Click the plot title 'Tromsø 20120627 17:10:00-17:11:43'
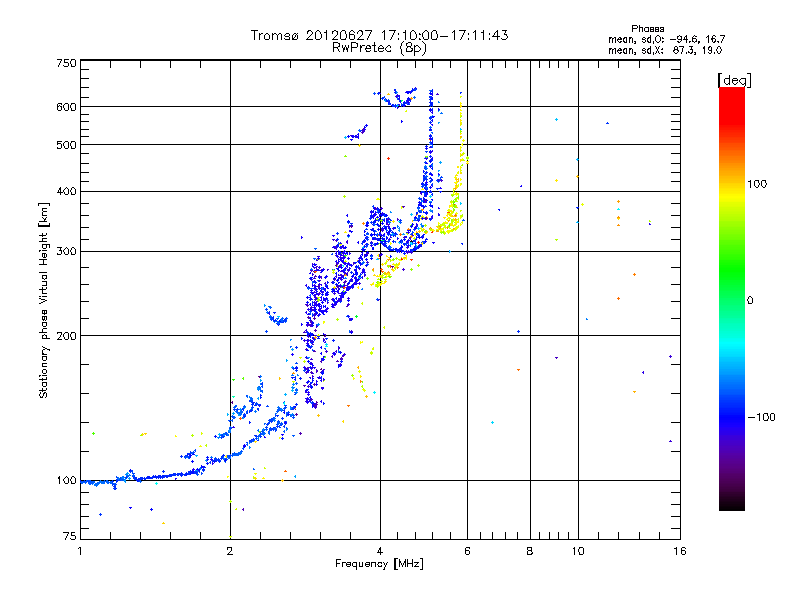Viewport: 800px width, 600px height. click(x=379, y=35)
